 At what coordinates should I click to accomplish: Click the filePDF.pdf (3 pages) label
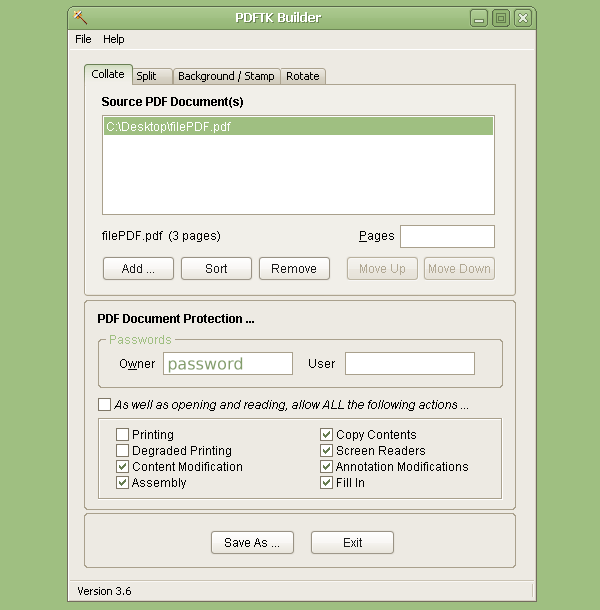tap(161, 236)
